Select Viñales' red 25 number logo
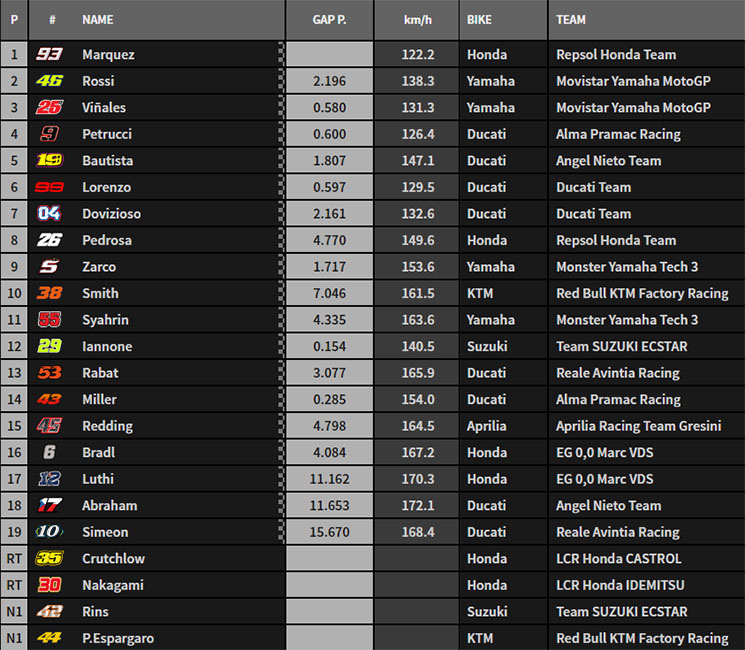This screenshot has width=745, height=650. [x=49, y=107]
